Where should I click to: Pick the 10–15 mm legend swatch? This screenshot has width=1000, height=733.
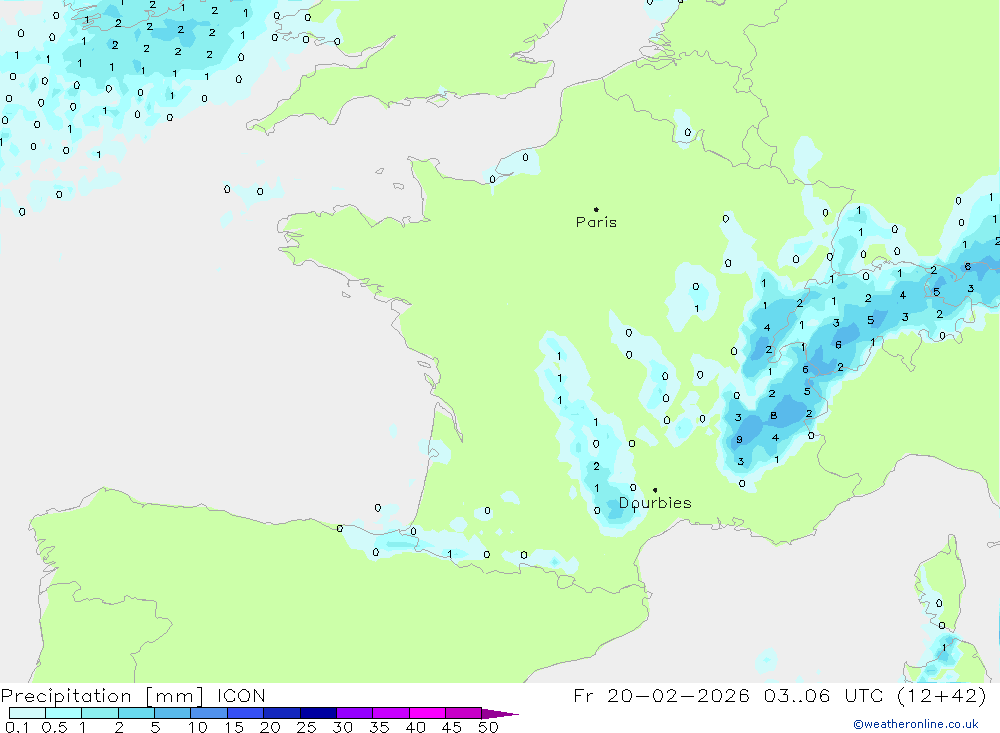click(209, 713)
